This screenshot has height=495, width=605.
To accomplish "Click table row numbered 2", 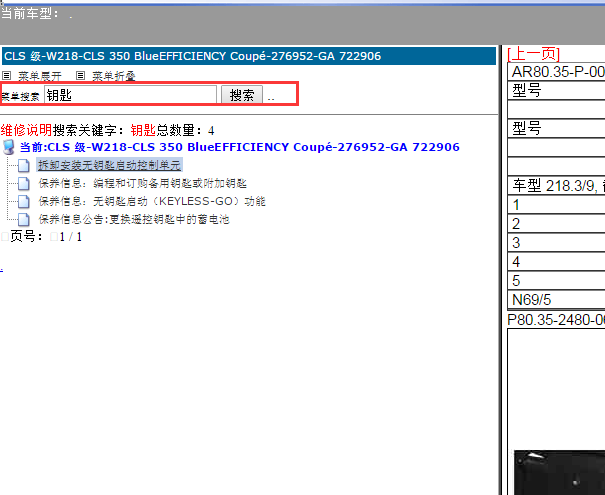I will click(x=556, y=224).
